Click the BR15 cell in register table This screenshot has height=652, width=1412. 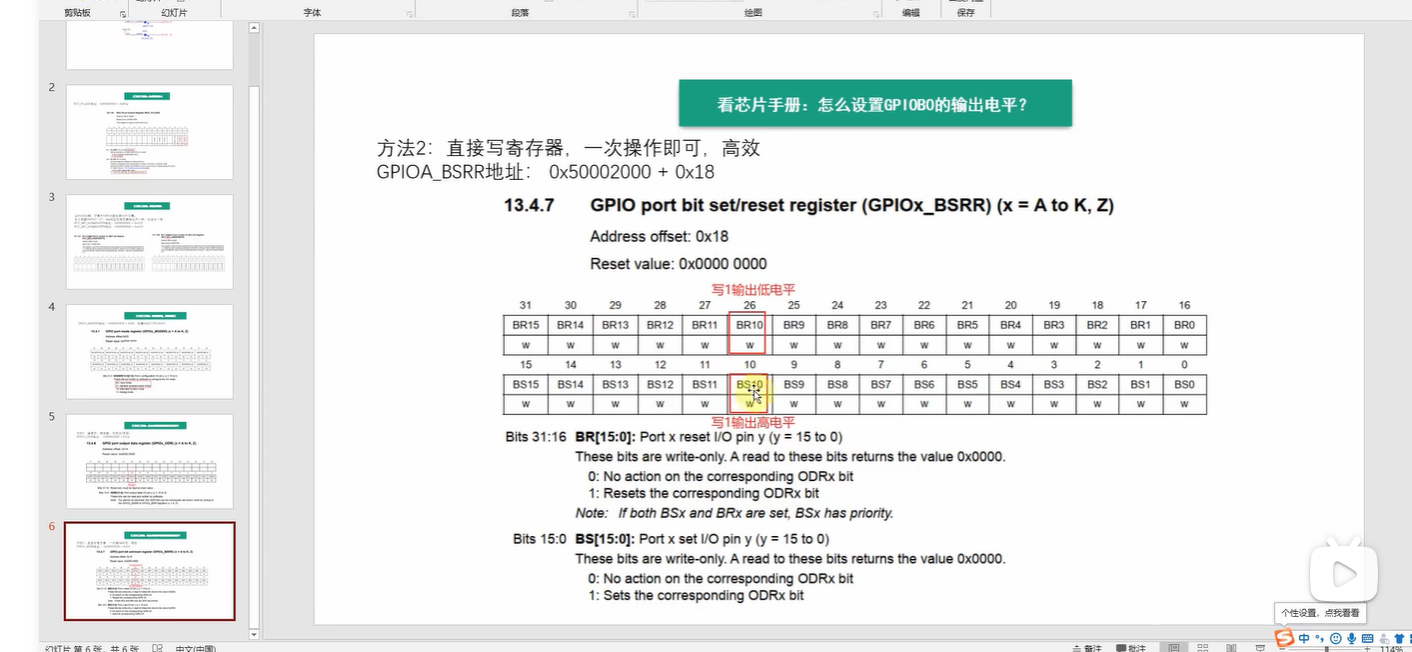pos(526,326)
